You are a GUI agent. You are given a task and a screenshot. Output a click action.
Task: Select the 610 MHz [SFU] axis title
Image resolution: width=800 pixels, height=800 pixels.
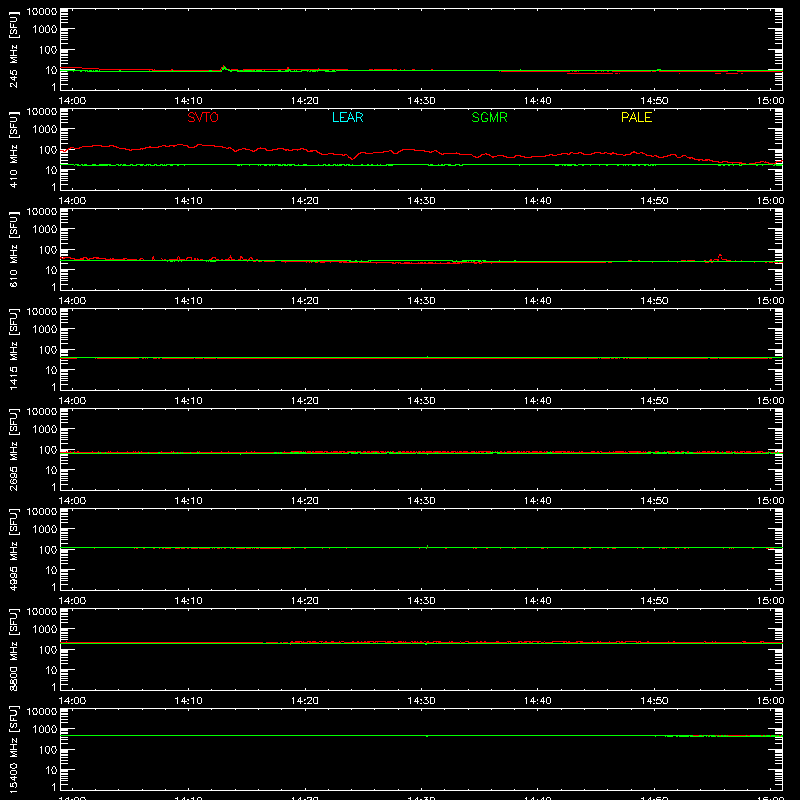[x=13, y=249]
